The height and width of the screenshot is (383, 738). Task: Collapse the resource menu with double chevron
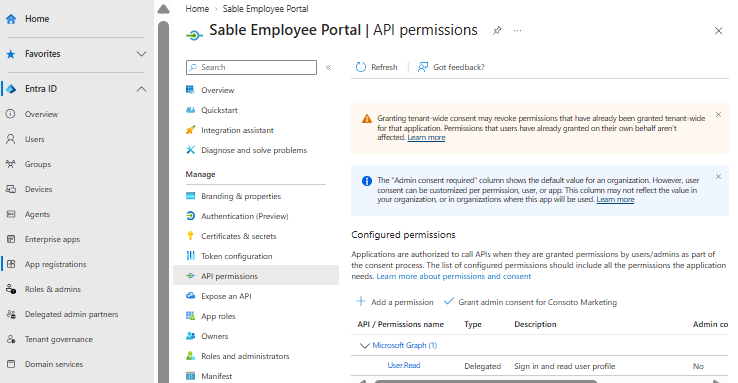tap(329, 67)
